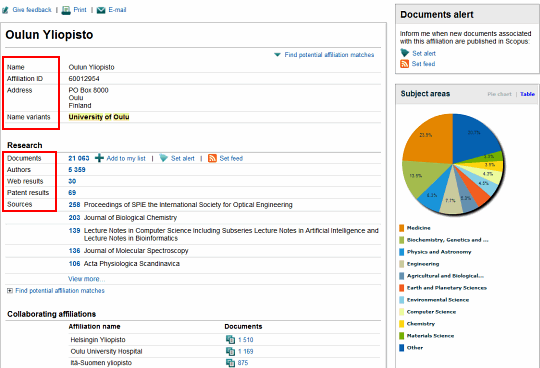Click Set alert link in Documents alert panel
Screen dimensions: 540x368
tap(424, 53)
